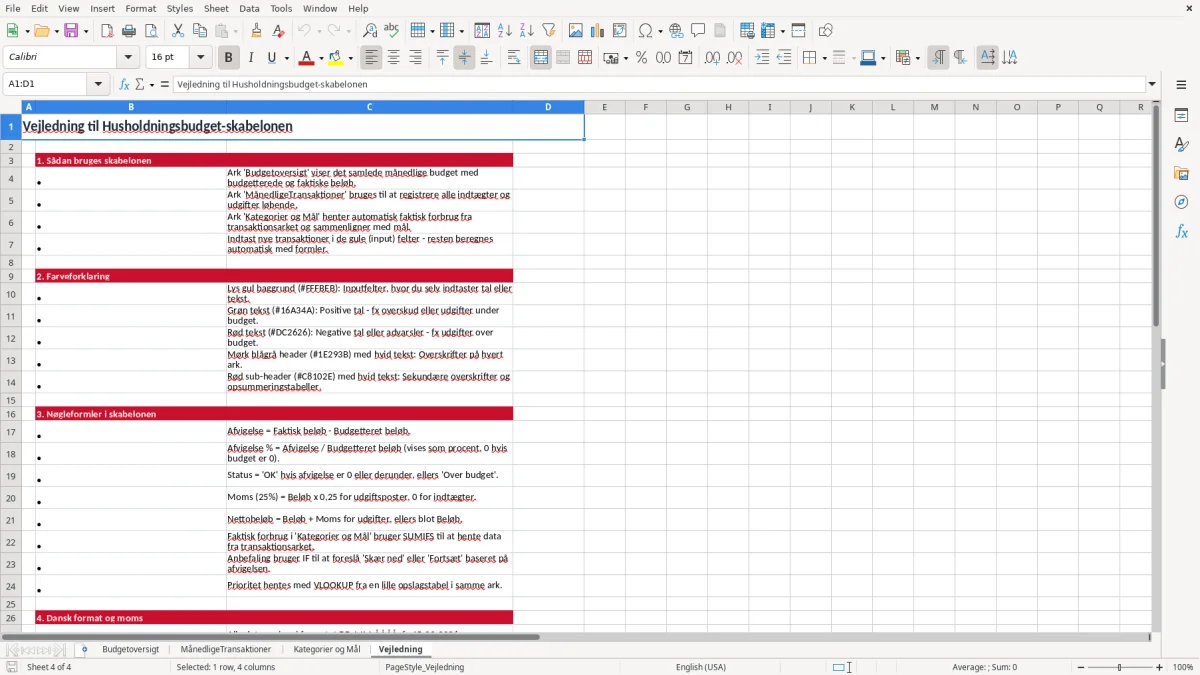Open background highlighting color dropdown arrow
This screenshot has width=1200, height=675.
tap(350, 58)
